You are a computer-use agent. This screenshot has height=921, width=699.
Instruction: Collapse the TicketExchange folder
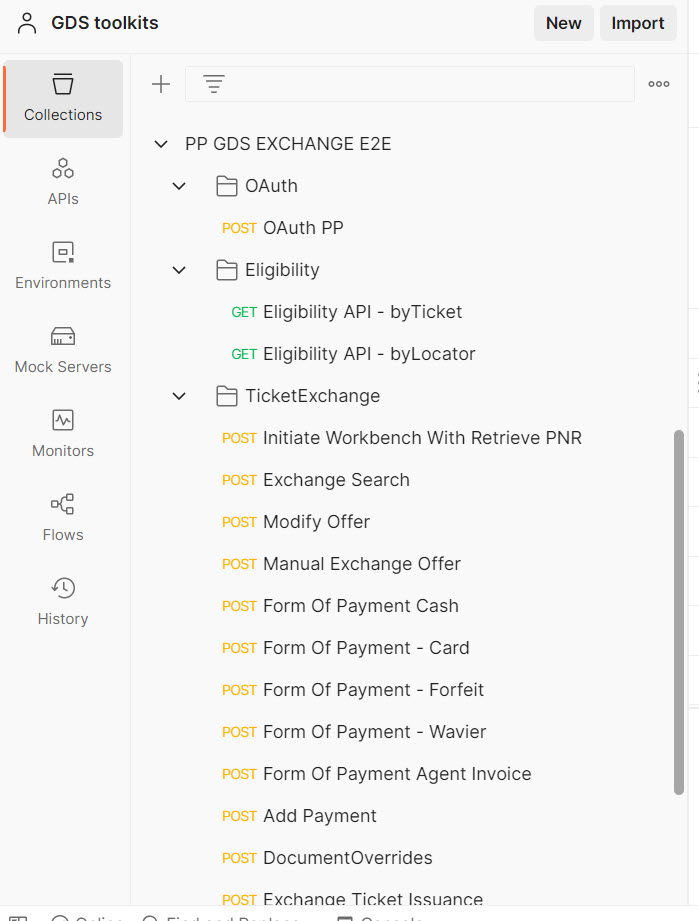179,396
